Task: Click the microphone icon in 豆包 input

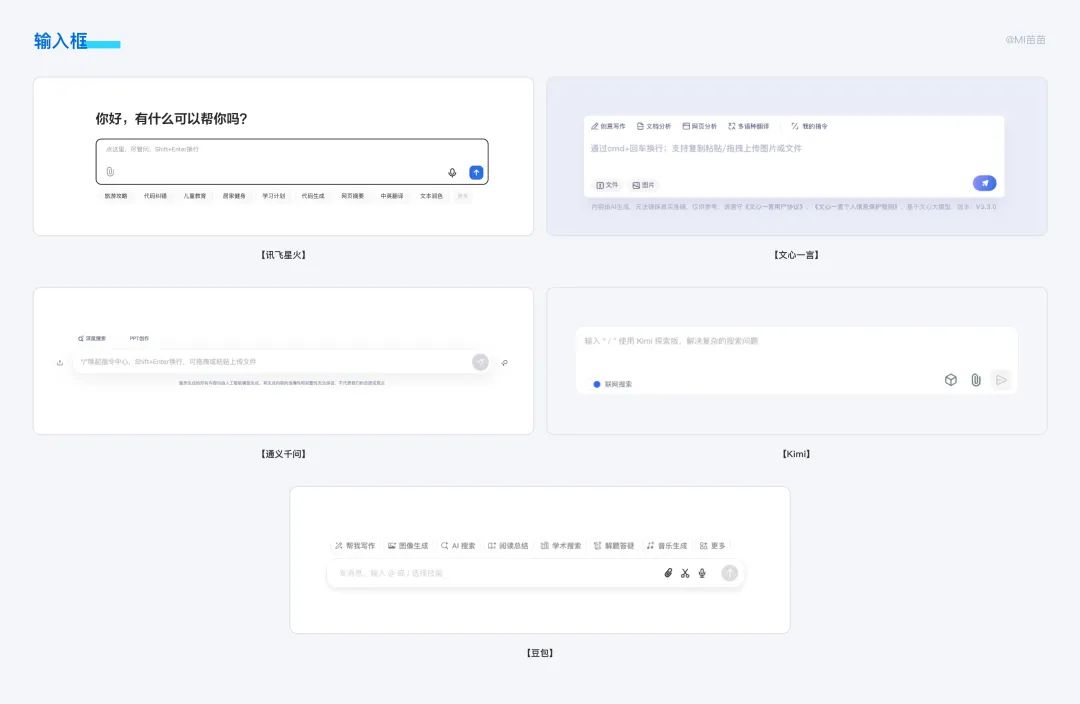Action: pos(702,573)
